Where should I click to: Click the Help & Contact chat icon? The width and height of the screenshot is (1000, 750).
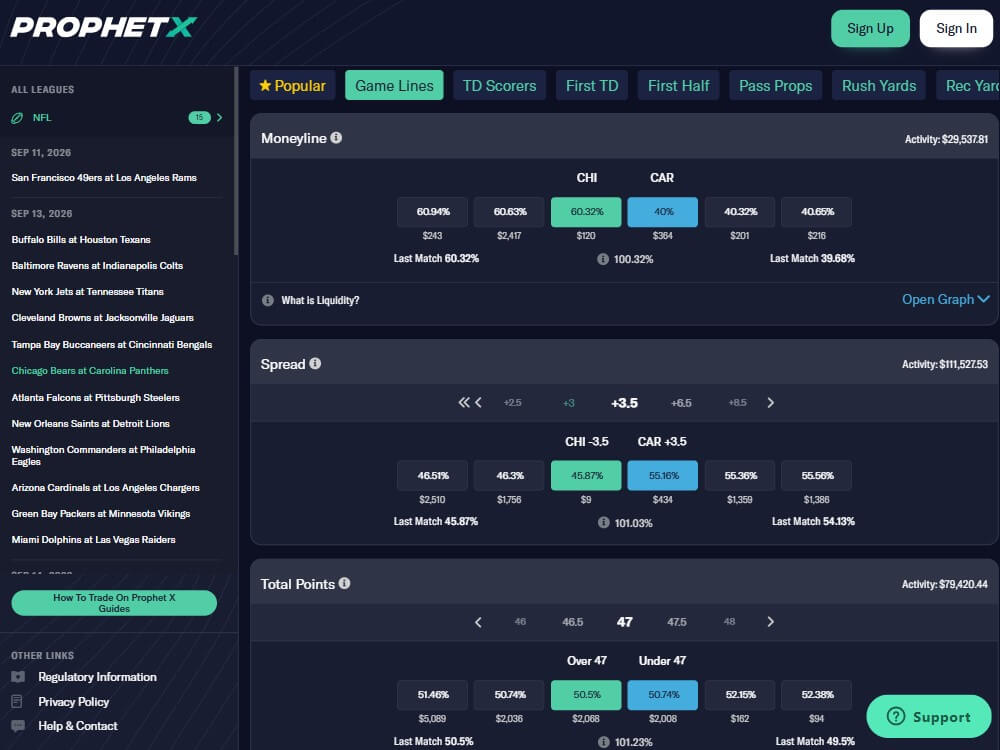point(18,726)
